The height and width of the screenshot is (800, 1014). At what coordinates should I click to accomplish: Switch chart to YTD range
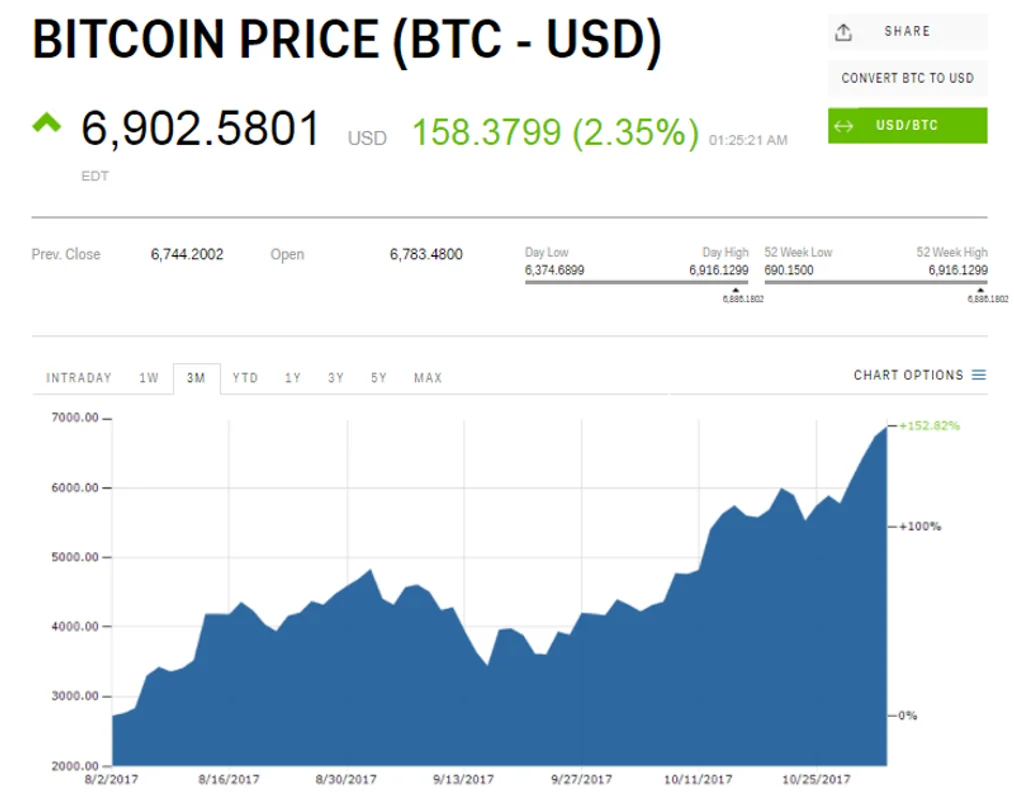pyautogui.click(x=245, y=378)
